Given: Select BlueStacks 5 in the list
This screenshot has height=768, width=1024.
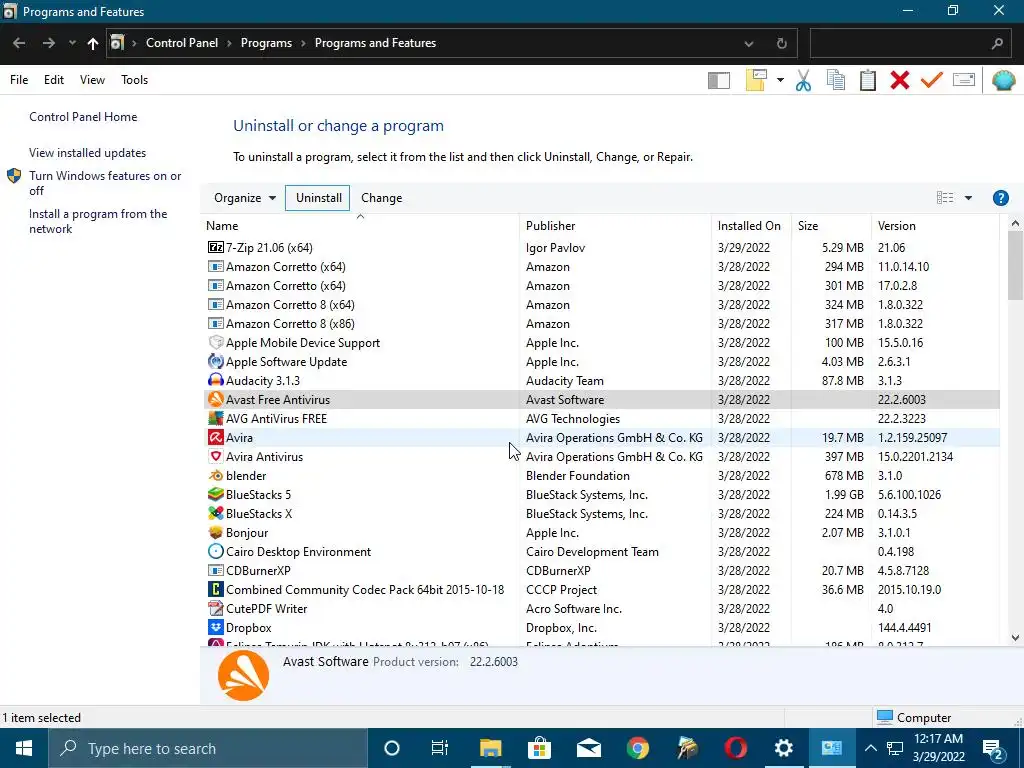Looking at the screenshot, I should (601, 494).
